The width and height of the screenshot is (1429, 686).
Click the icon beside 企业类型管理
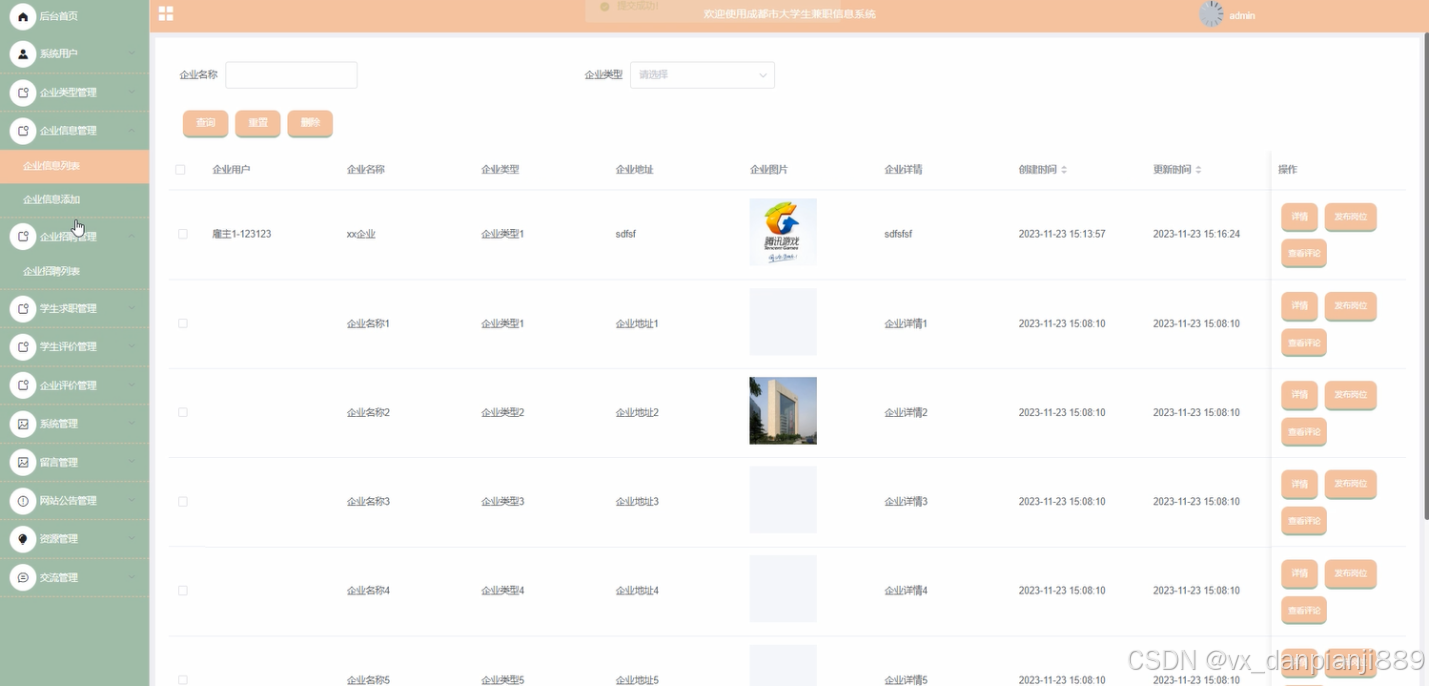click(23, 93)
